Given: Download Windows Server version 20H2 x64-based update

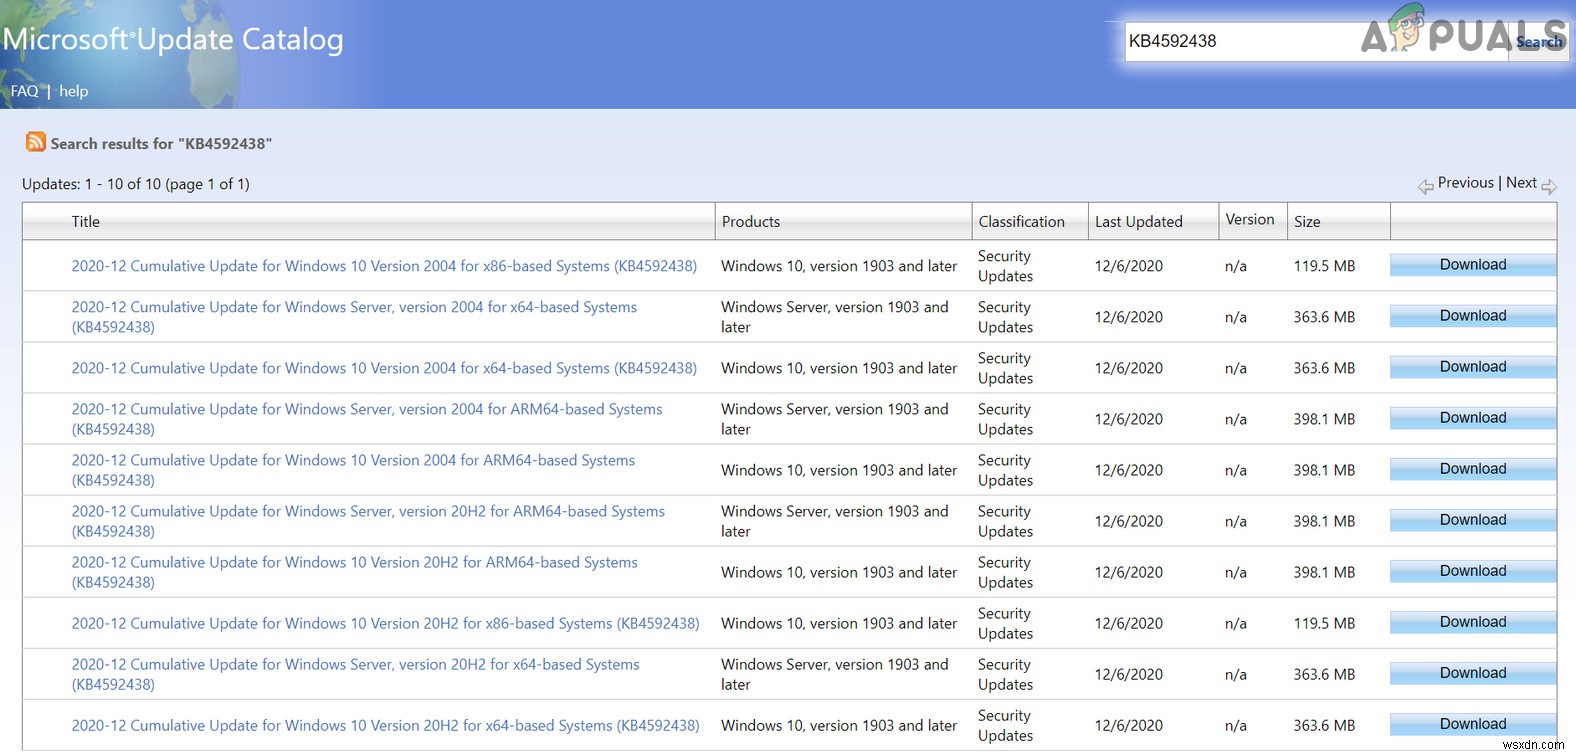Looking at the screenshot, I should (x=1473, y=673).
